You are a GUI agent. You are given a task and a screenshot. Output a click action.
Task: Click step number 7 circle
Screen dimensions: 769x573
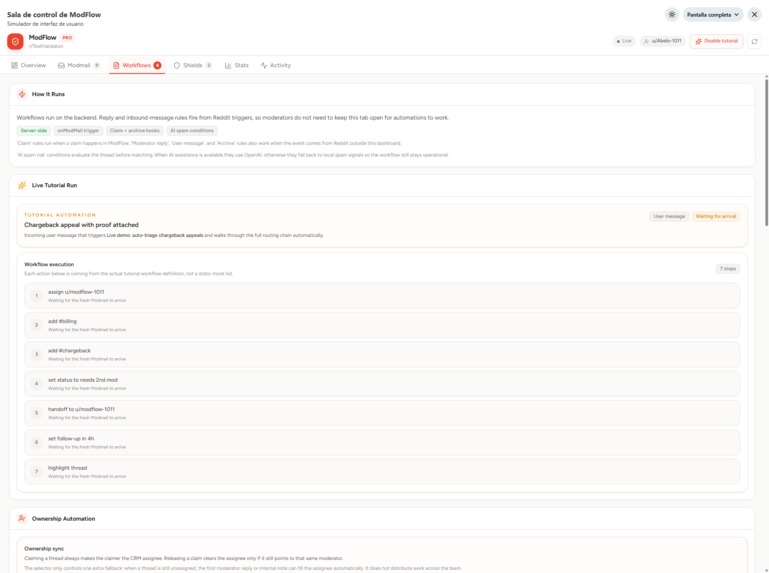point(36,471)
